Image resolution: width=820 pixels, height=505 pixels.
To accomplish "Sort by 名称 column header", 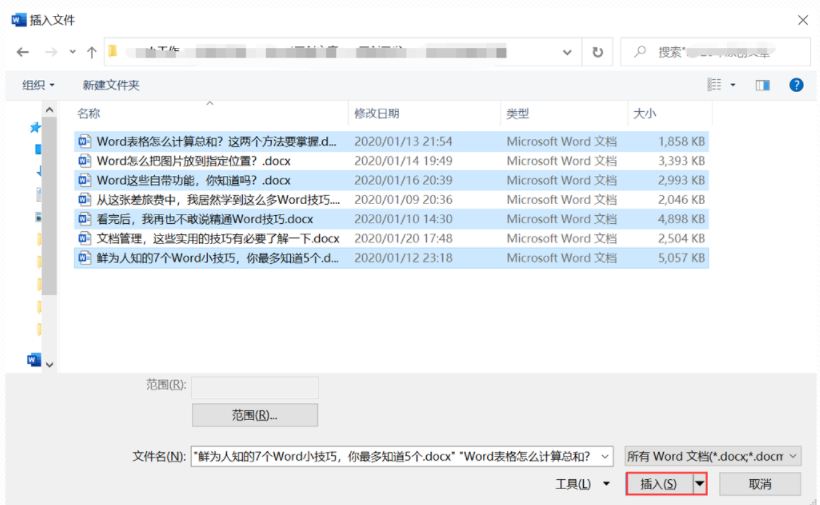I will pyautogui.click(x=89, y=113).
